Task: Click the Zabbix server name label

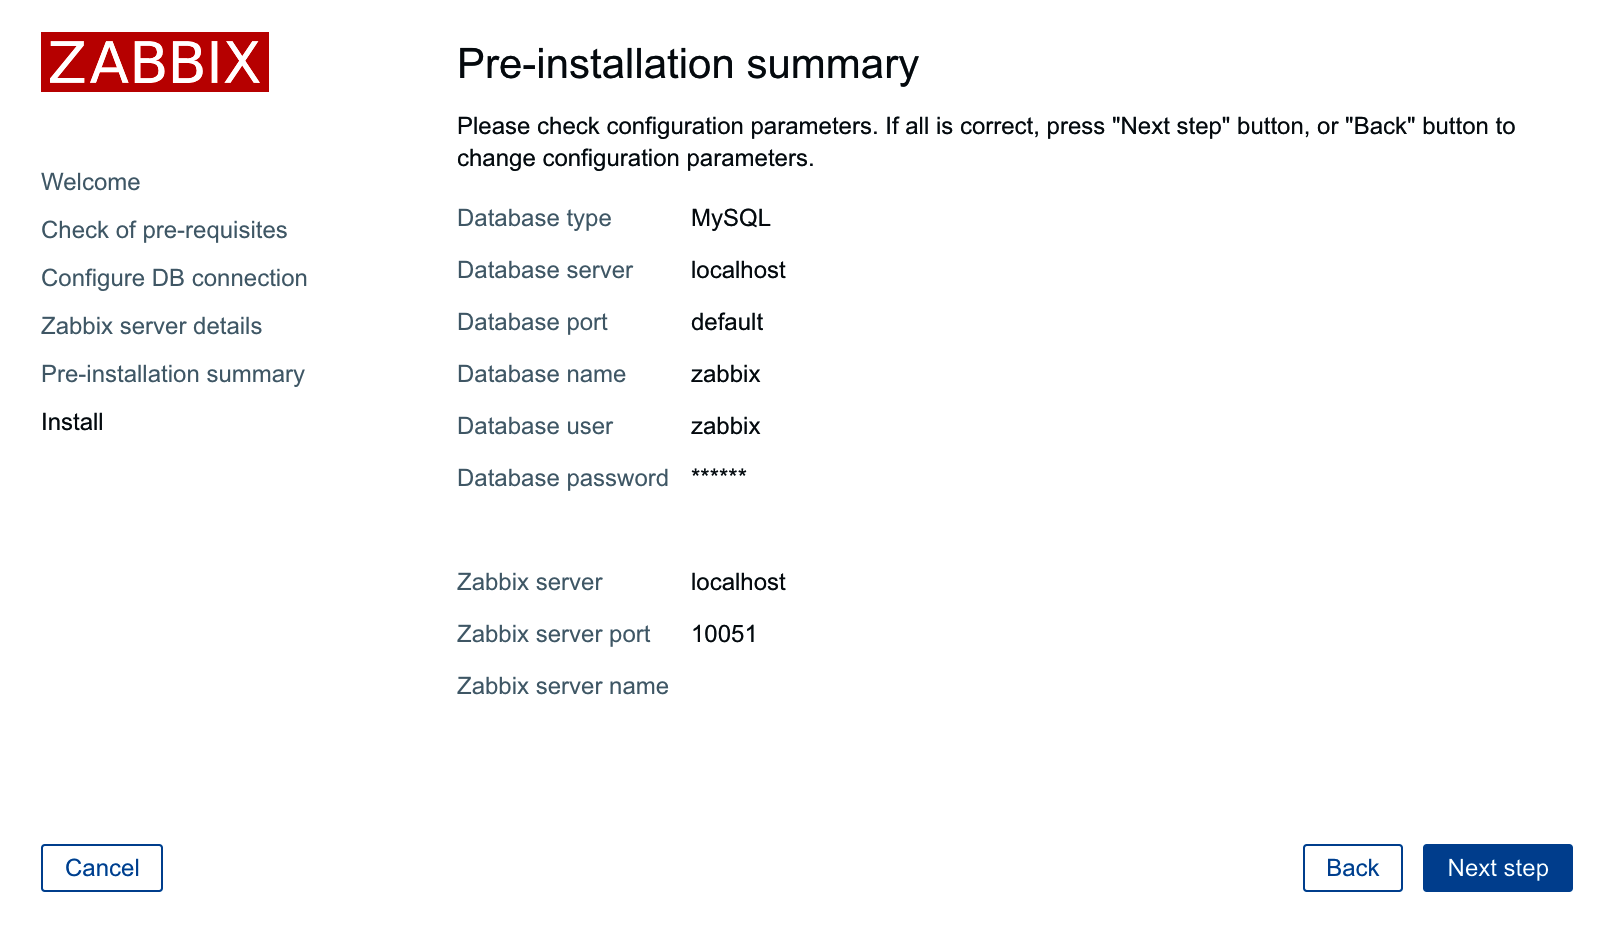Action: pos(563,686)
